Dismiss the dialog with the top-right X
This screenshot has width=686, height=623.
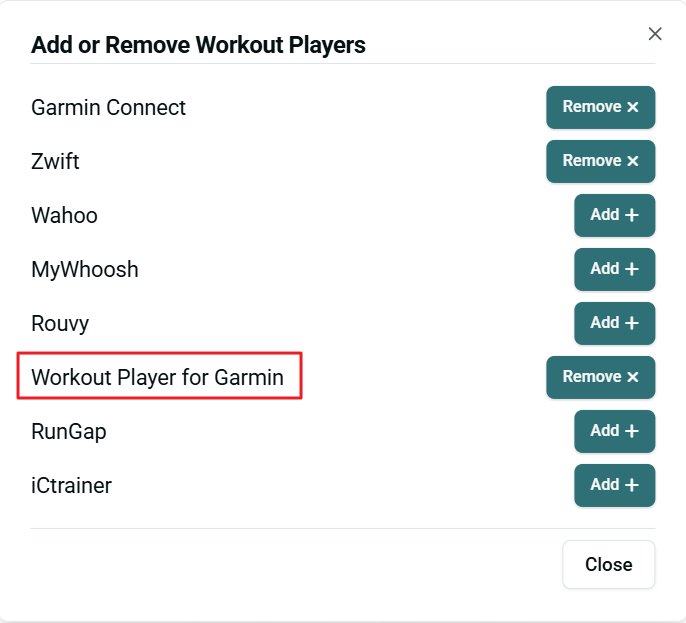[655, 34]
